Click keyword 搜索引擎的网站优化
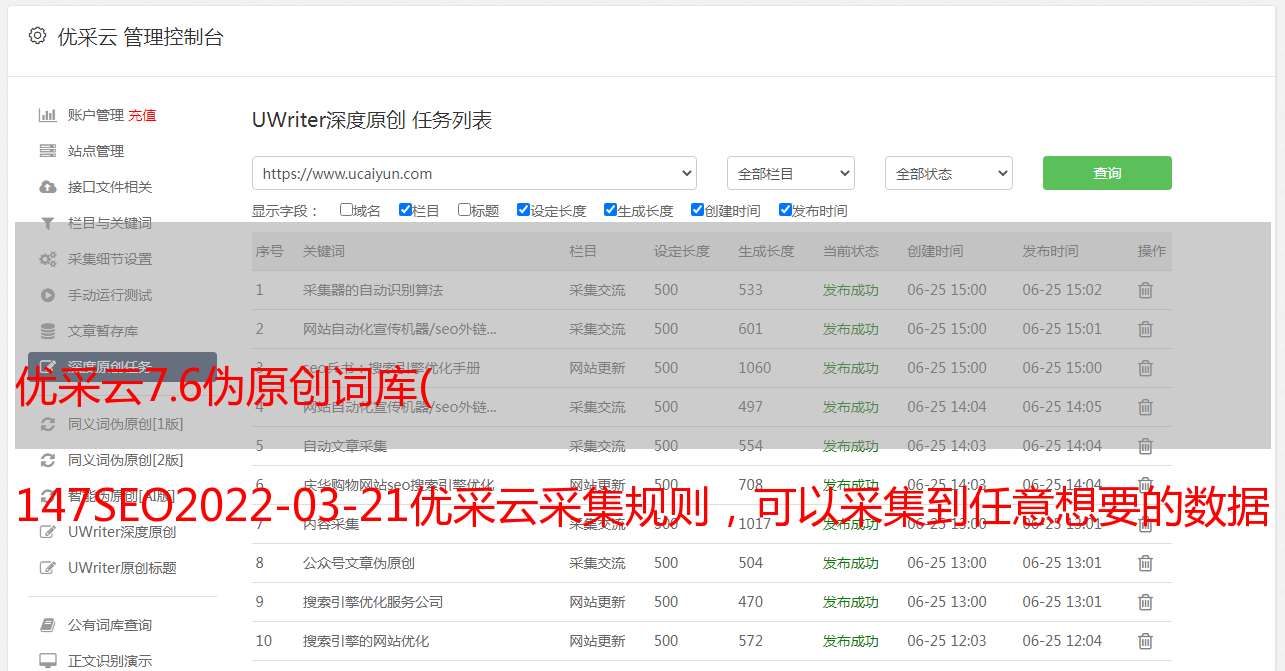The width and height of the screenshot is (1285, 671). click(x=366, y=641)
